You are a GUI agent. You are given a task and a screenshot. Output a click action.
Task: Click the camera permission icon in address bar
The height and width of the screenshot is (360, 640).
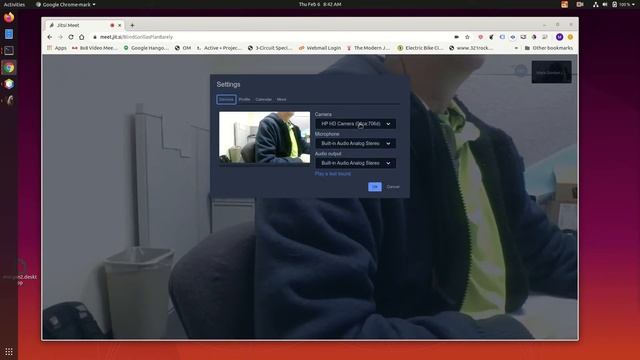click(x=456, y=37)
